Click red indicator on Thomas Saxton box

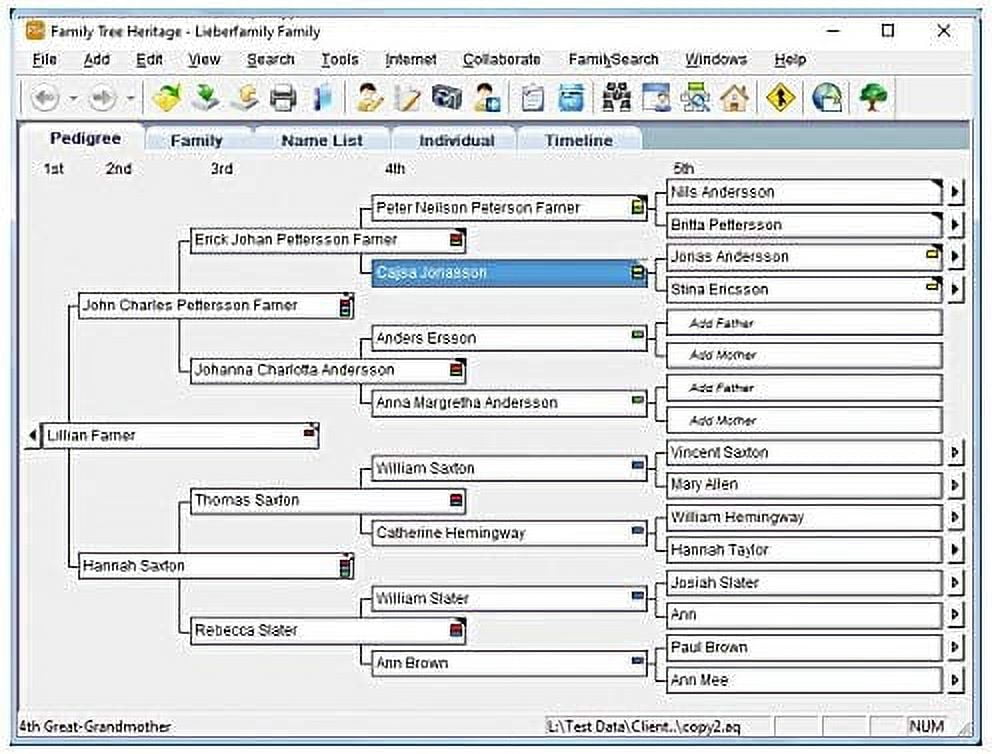[x=456, y=501]
